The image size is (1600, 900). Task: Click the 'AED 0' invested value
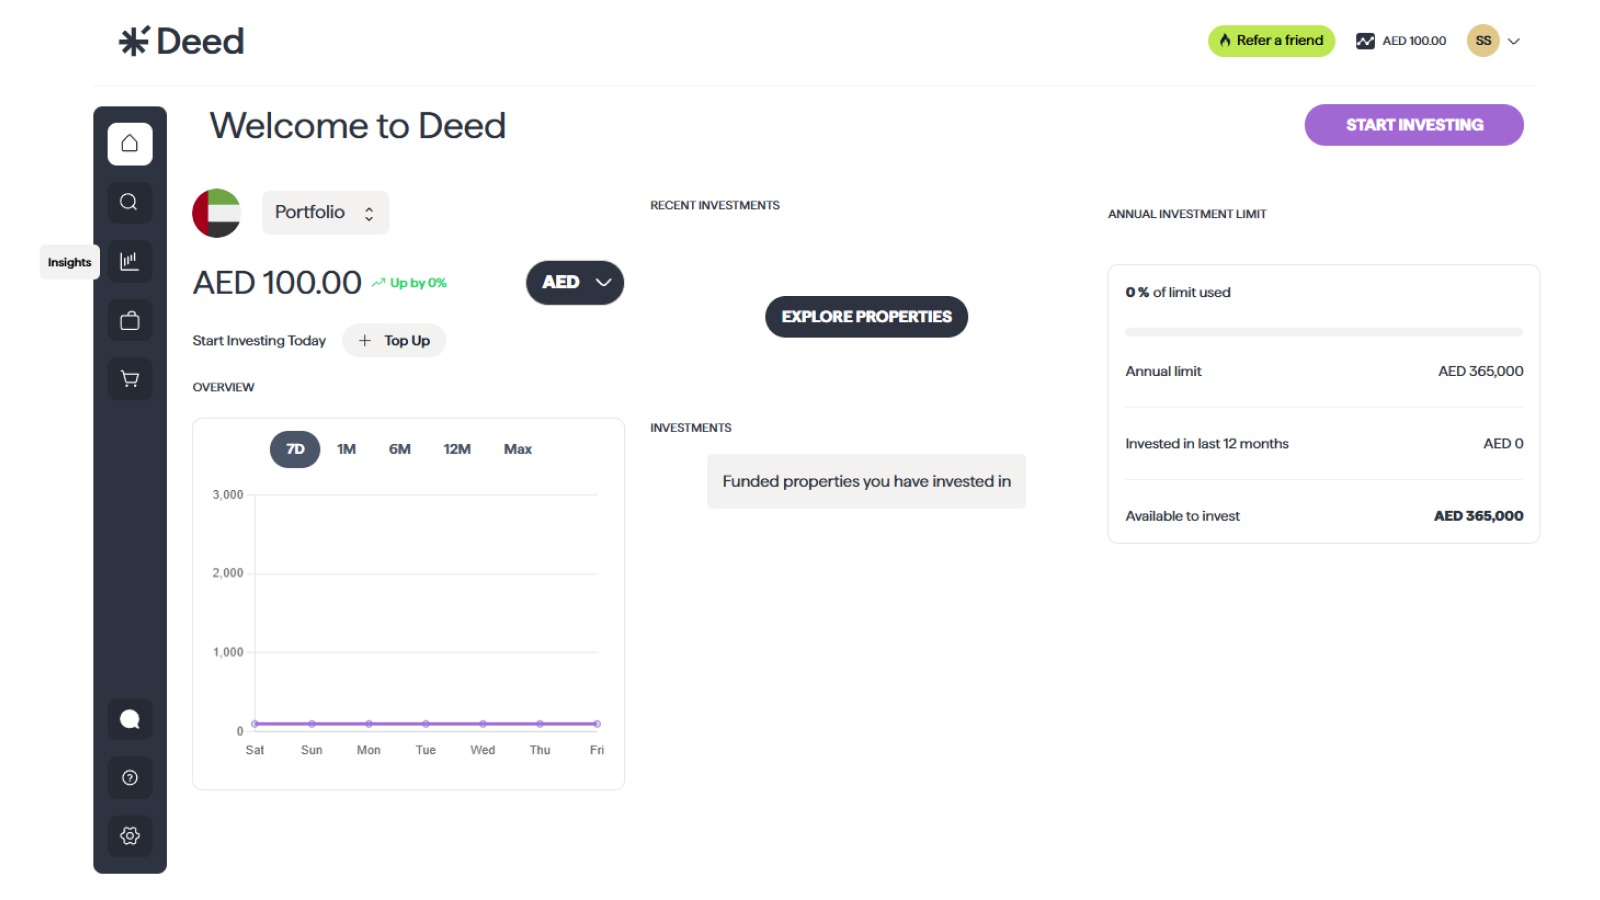coord(1504,444)
